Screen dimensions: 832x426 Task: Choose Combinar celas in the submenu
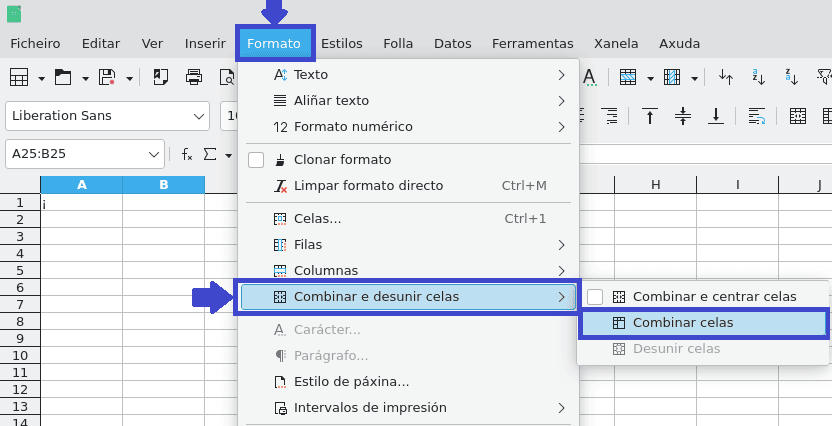click(704, 323)
